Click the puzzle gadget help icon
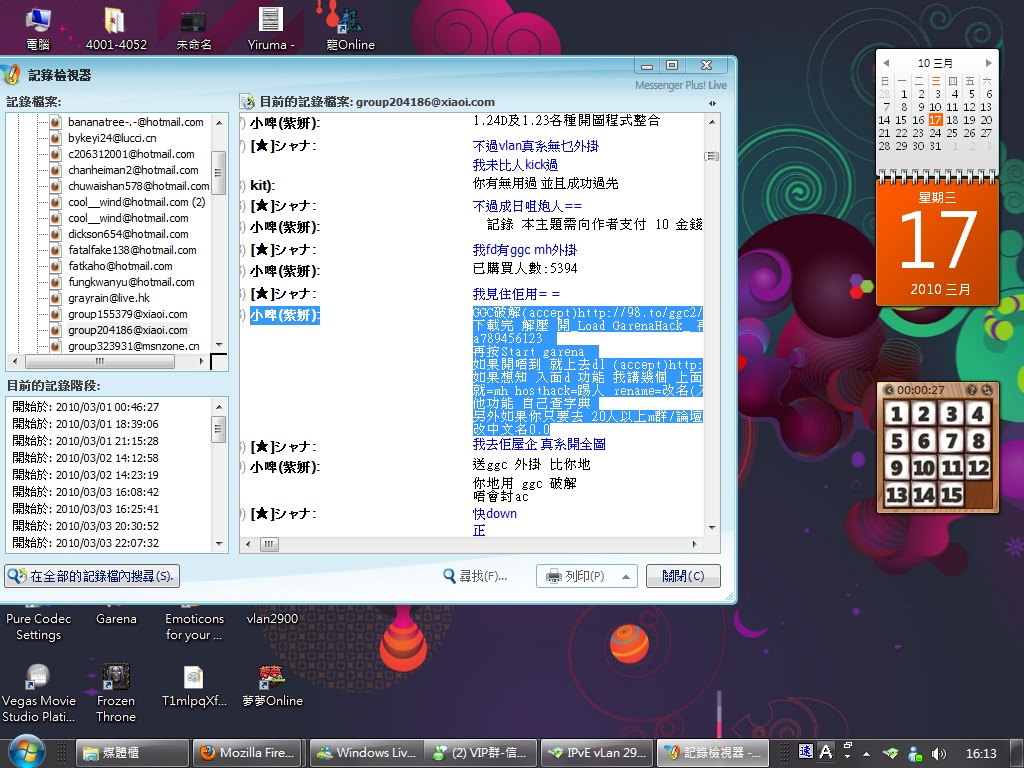 [x=970, y=389]
